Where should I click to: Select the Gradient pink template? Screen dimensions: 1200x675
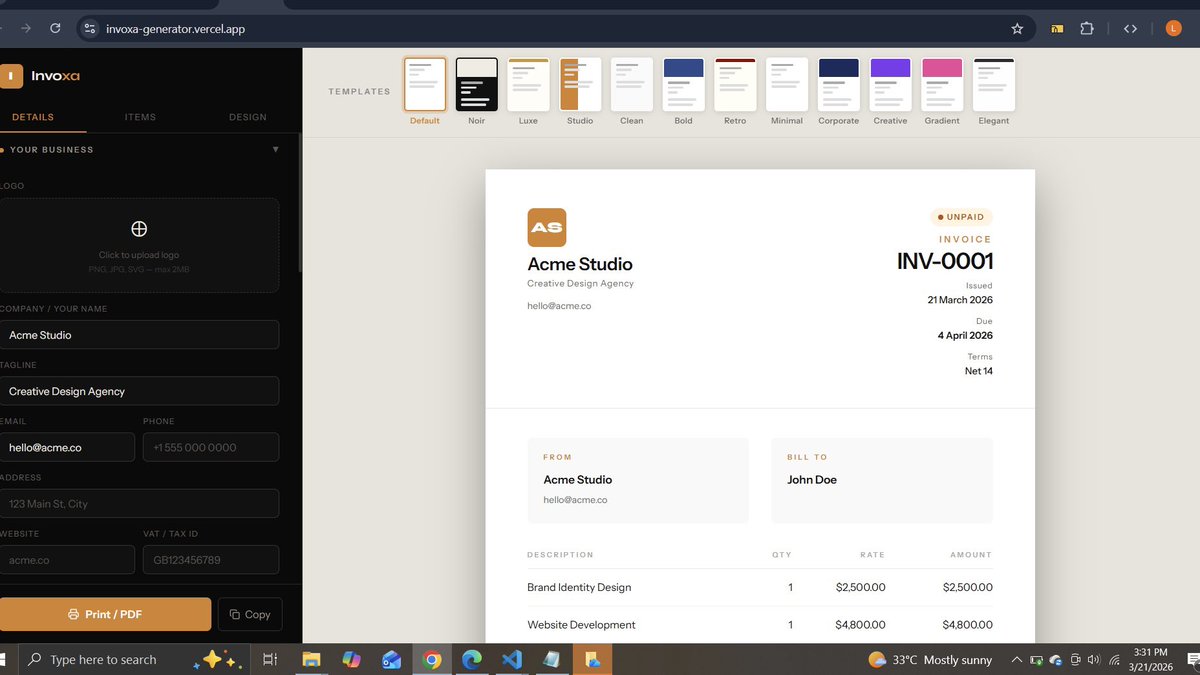pos(942,84)
